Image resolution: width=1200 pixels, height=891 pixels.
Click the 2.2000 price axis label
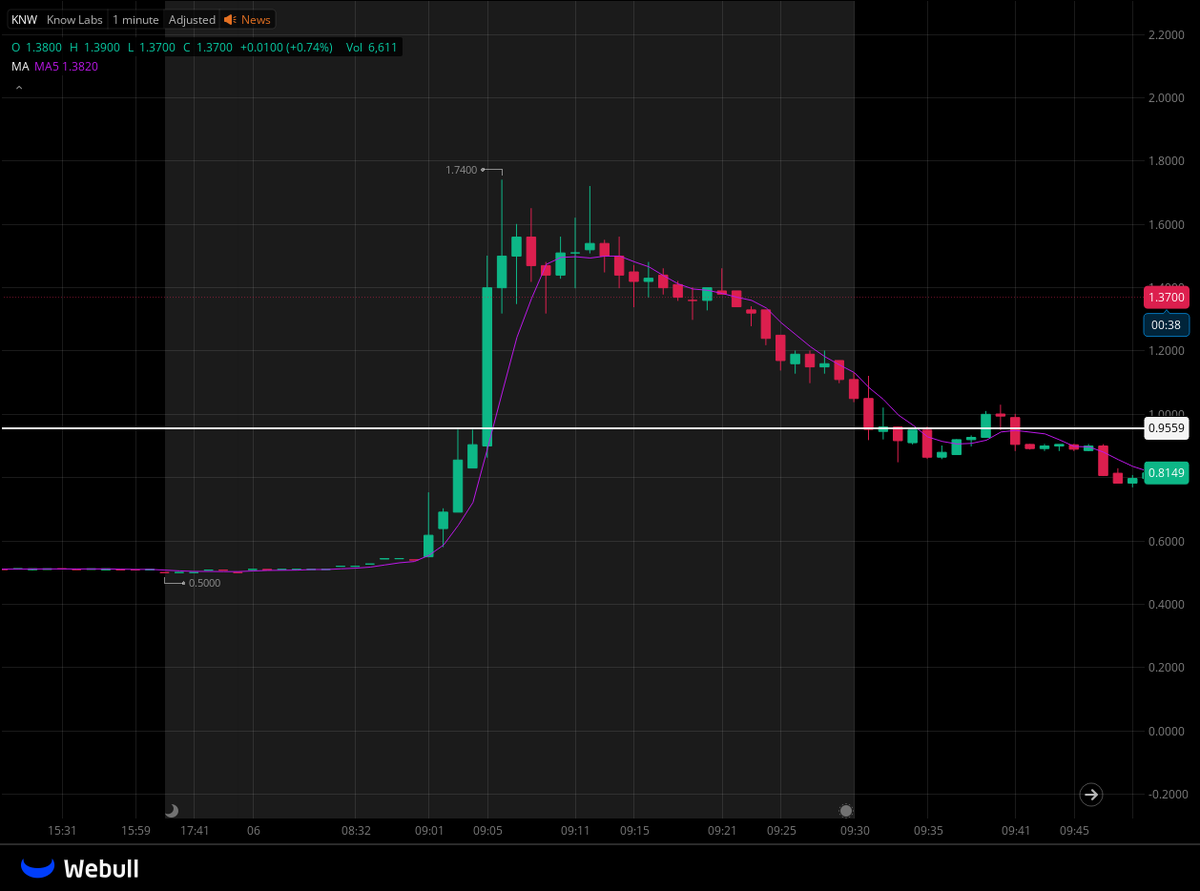[x=1166, y=35]
